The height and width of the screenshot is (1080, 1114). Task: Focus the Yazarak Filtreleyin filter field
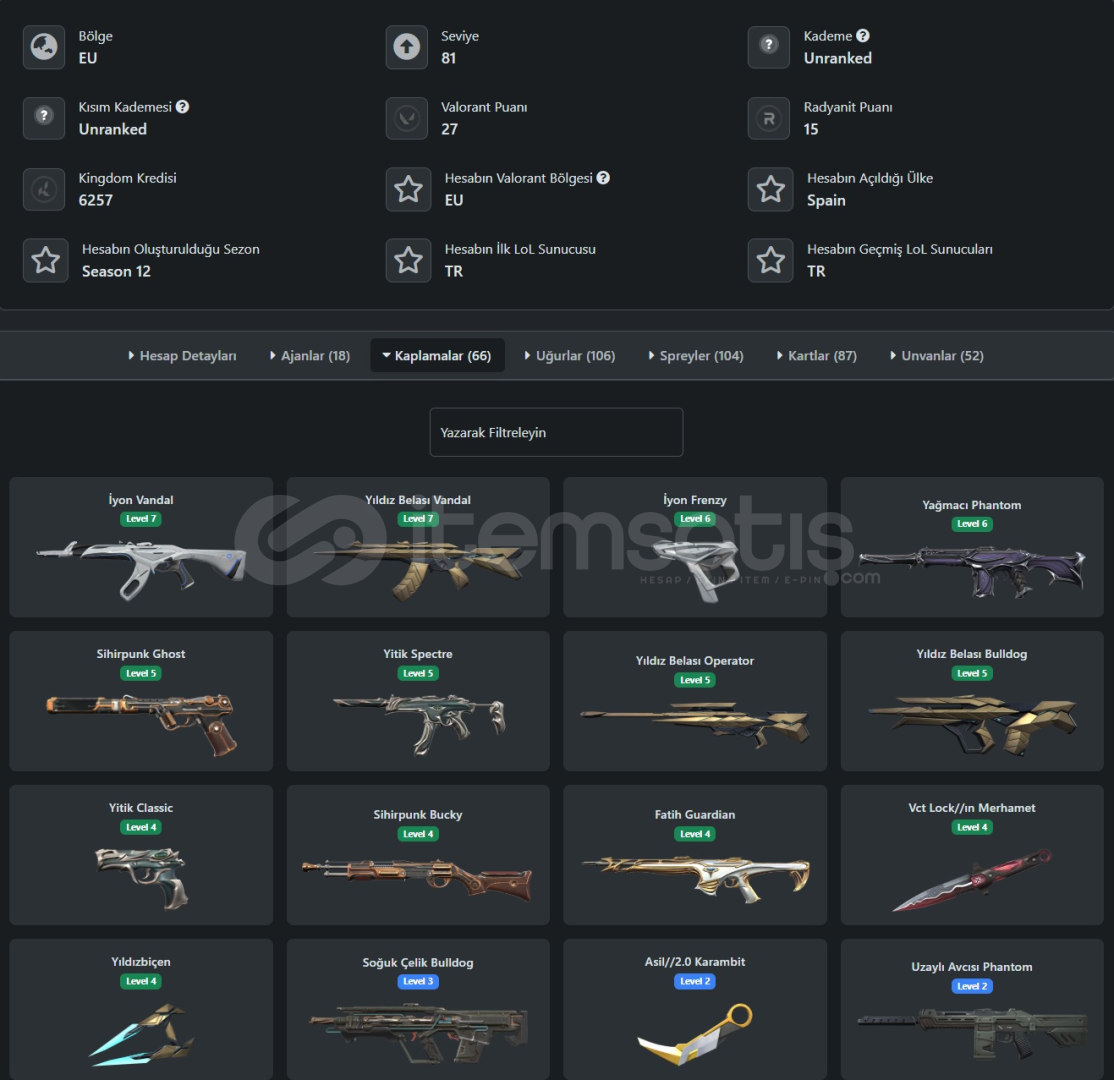coord(556,432)
